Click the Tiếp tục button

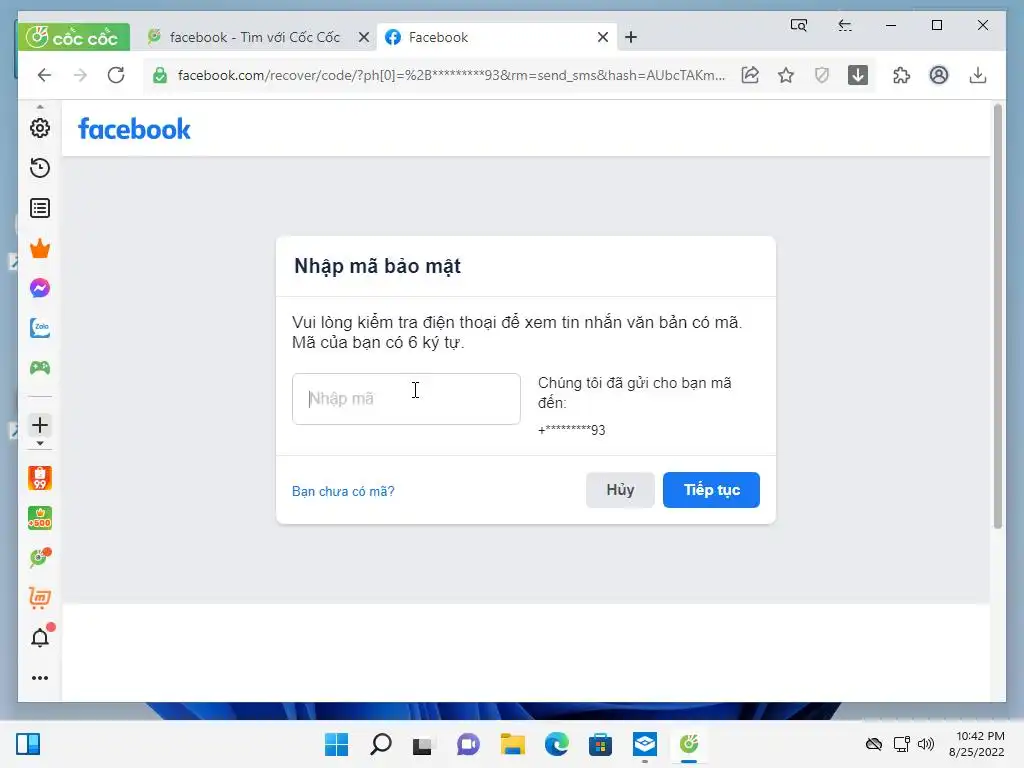[711, 490]
